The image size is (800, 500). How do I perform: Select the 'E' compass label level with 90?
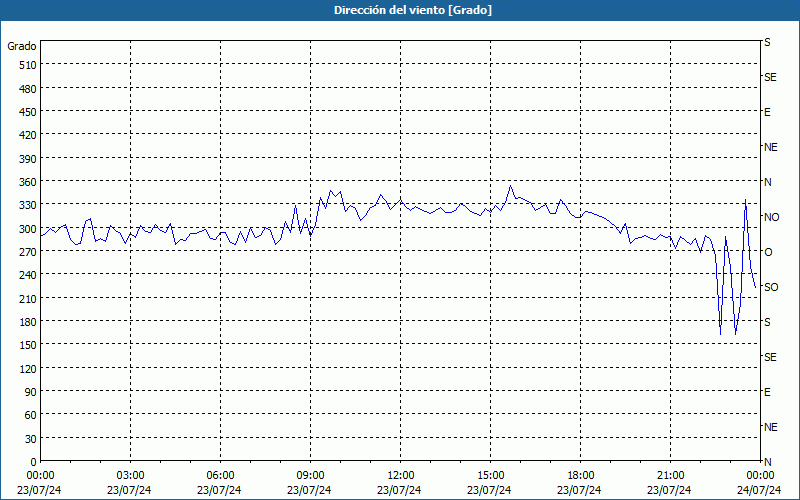pos(767,392)
